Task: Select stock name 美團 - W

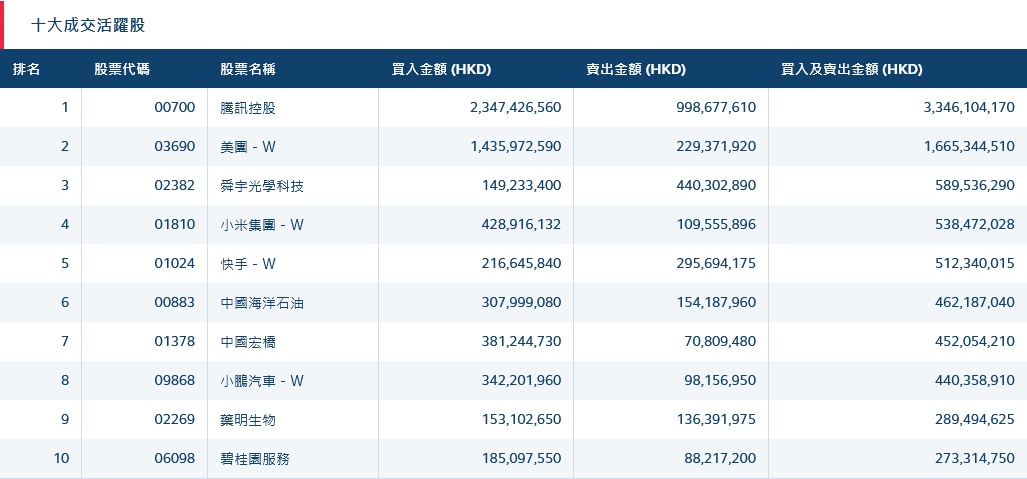Action: (248, 146)
